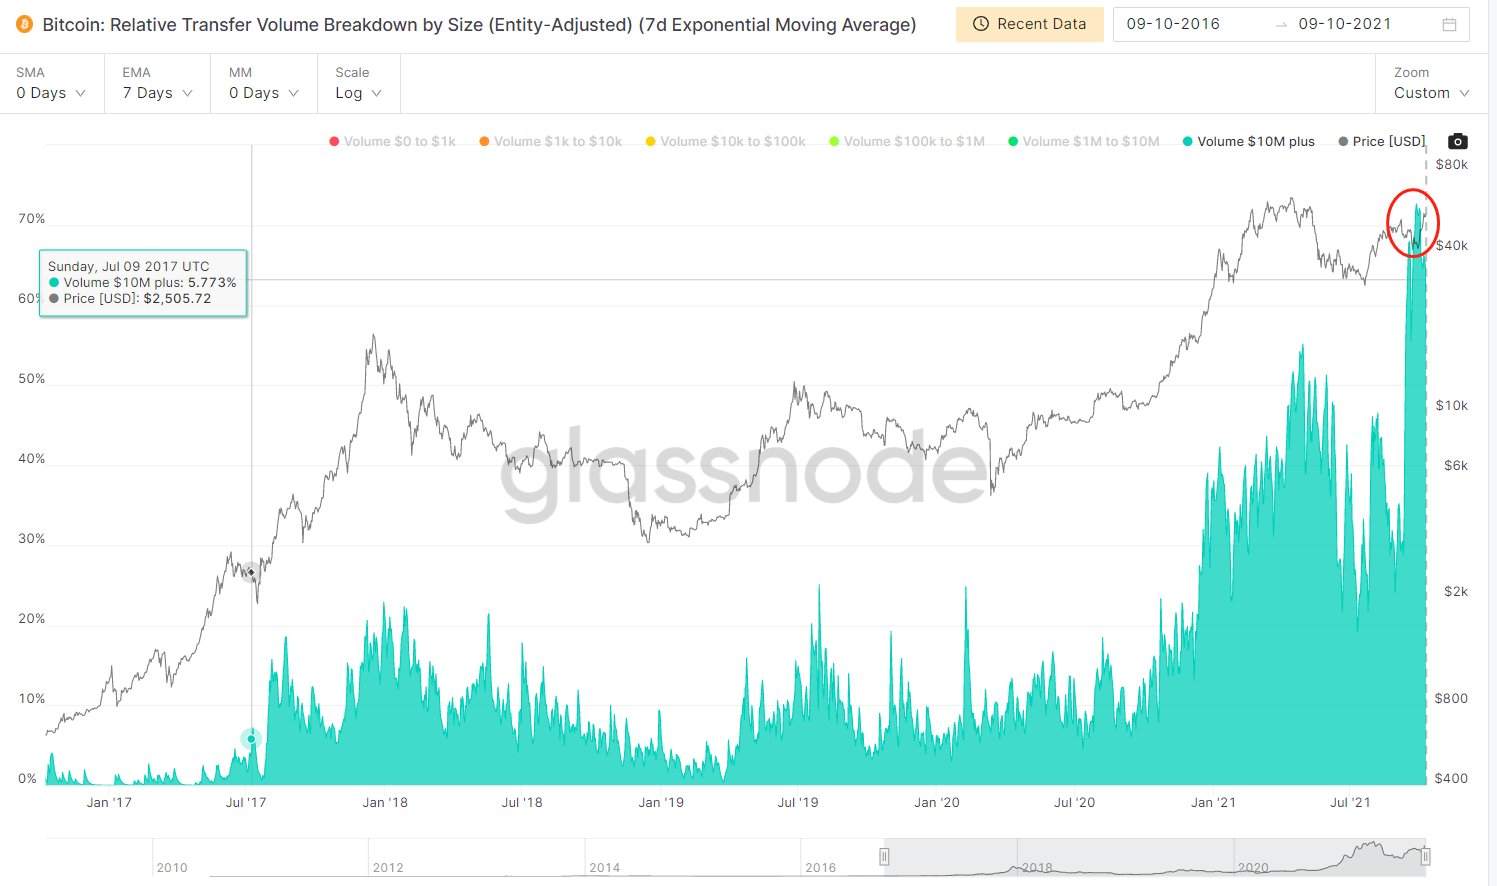Click the Recent Data button
1497x886 pixels.
coord(1029,24)
